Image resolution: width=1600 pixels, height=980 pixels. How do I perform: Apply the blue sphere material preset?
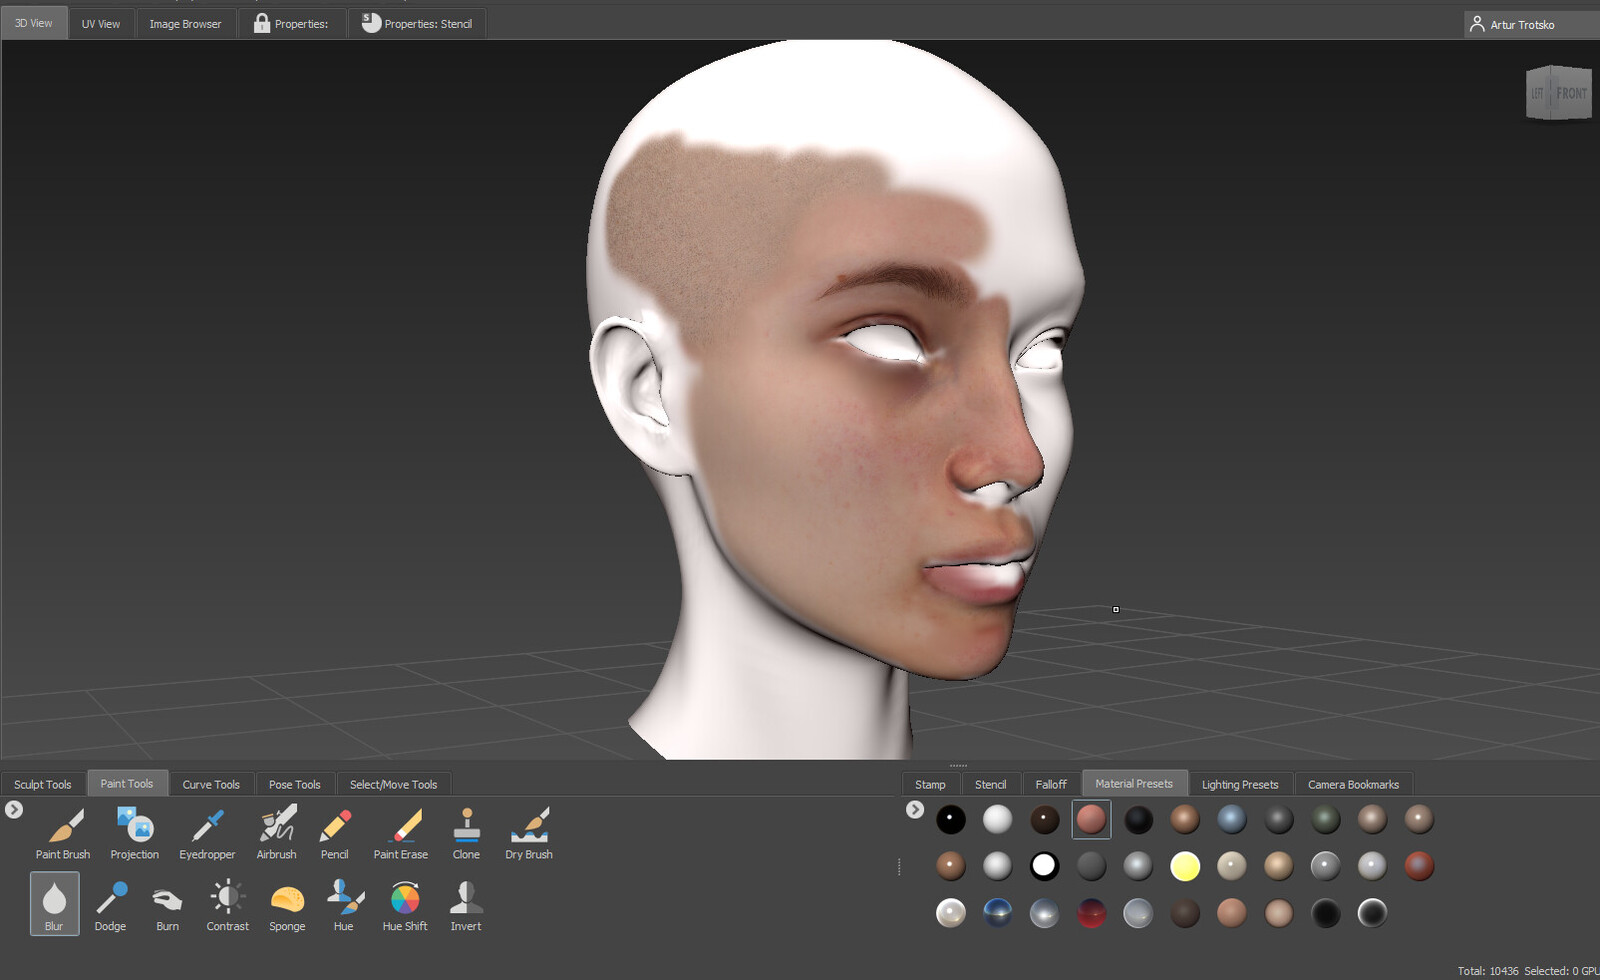[x=1232, y=819]
